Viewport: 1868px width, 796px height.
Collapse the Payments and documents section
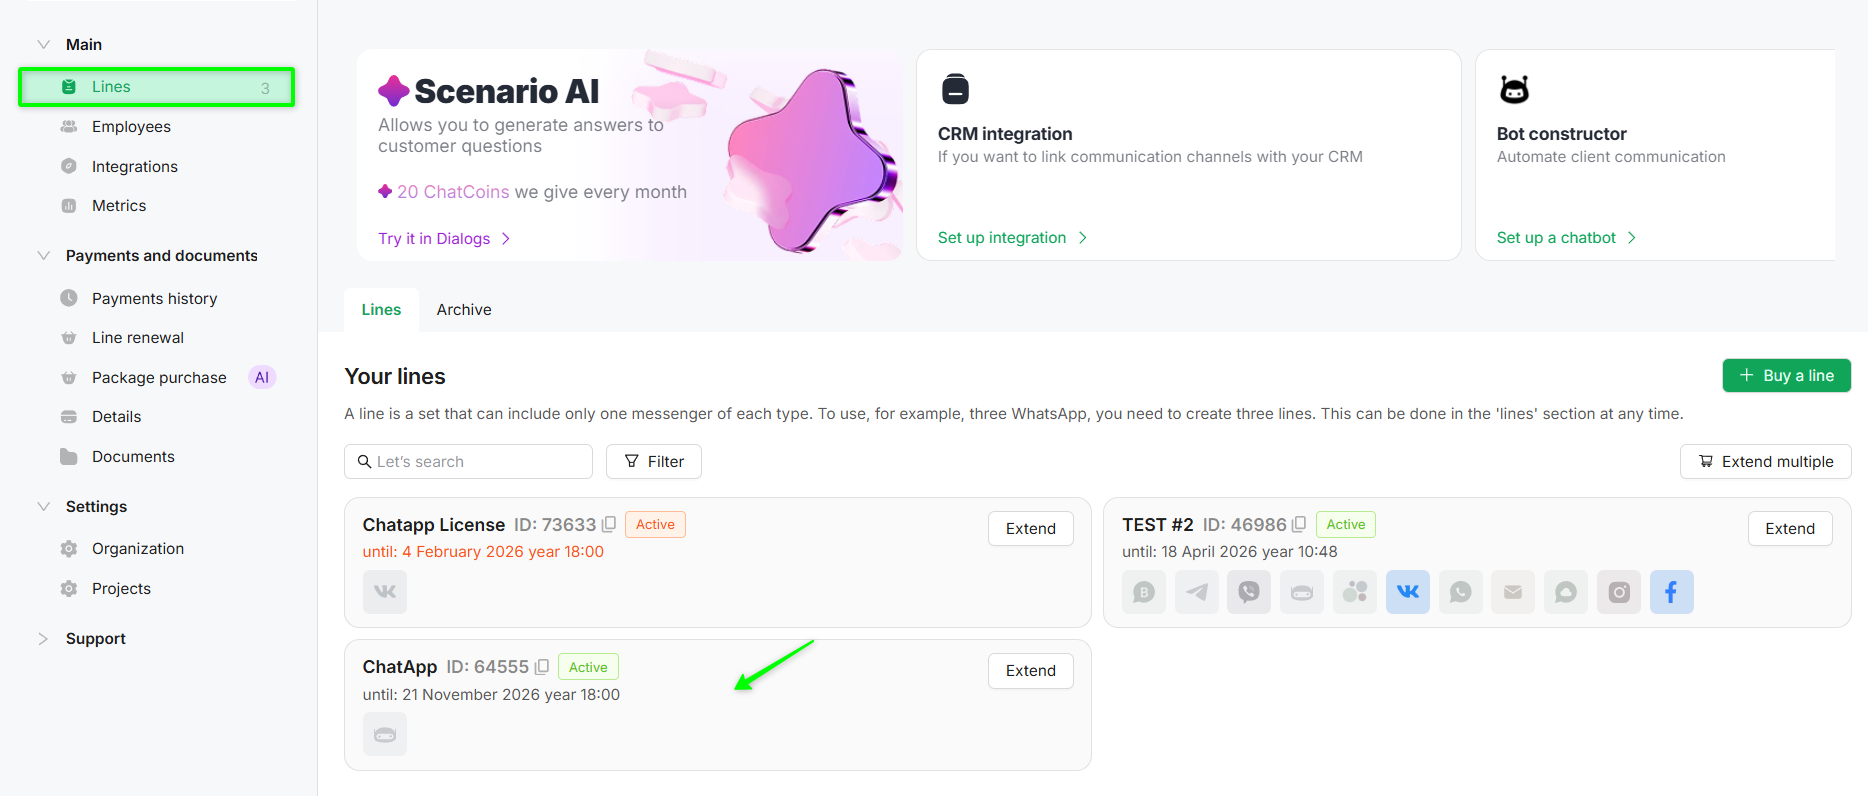[x=44, y=256]
